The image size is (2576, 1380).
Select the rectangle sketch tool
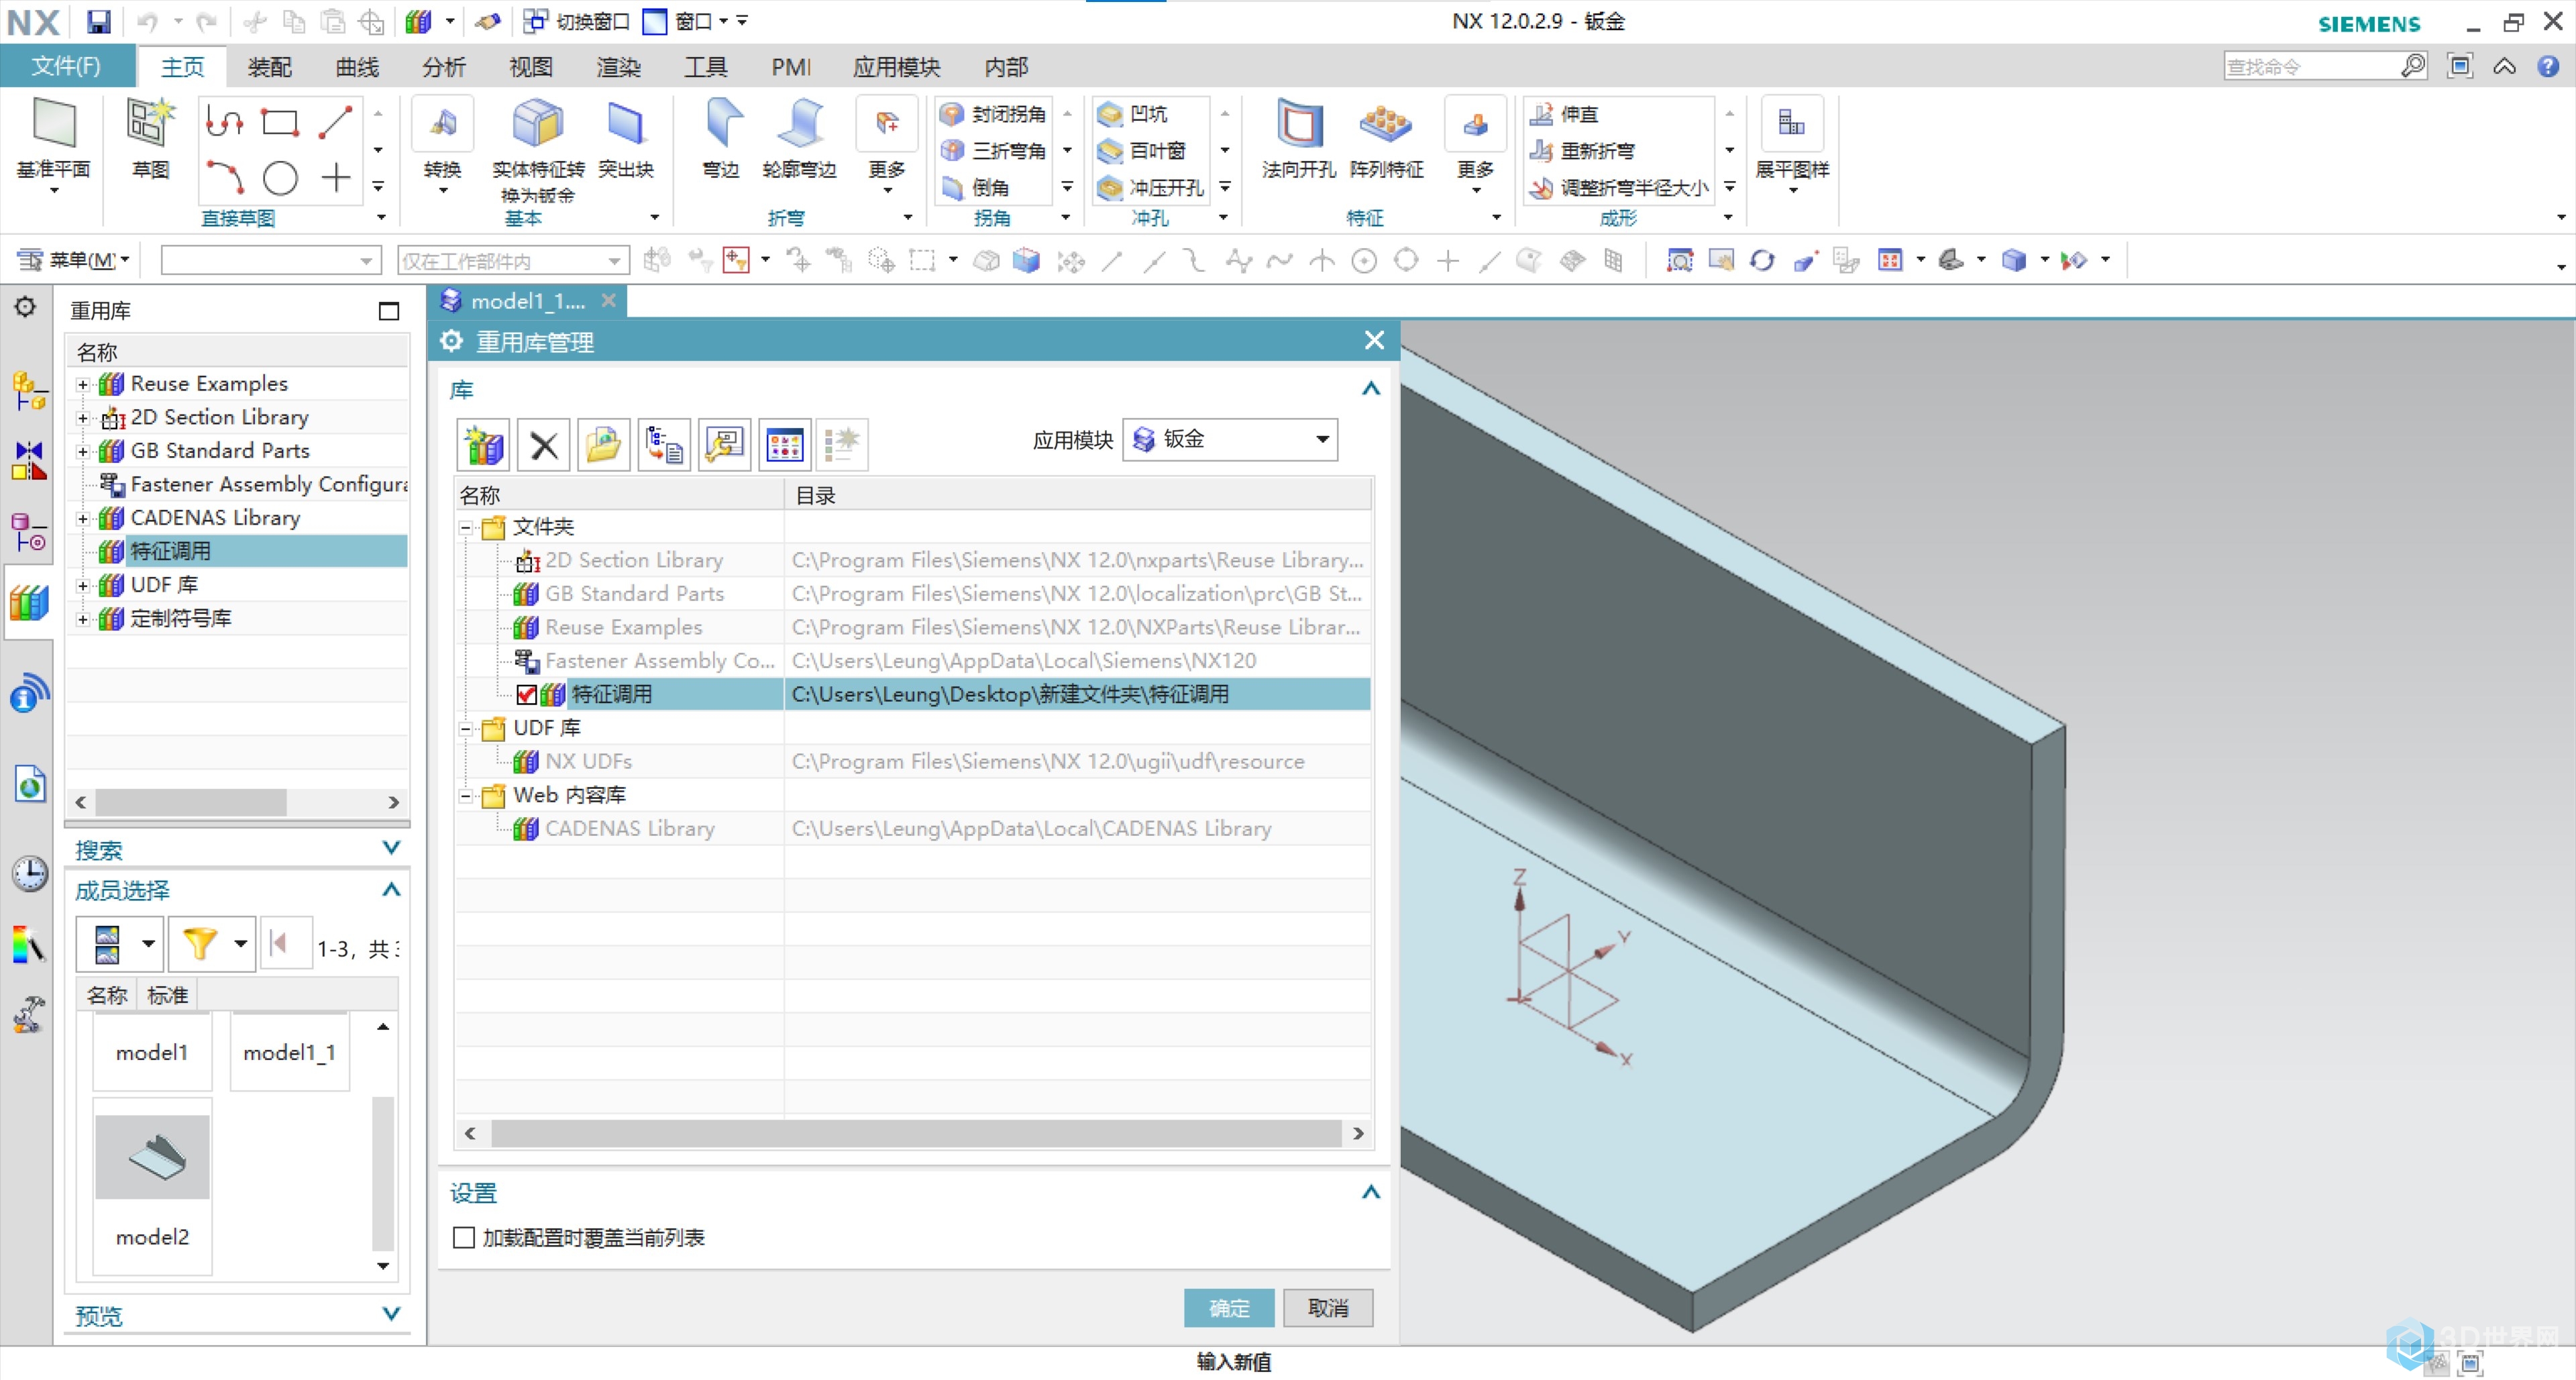(x=280, y=122)
